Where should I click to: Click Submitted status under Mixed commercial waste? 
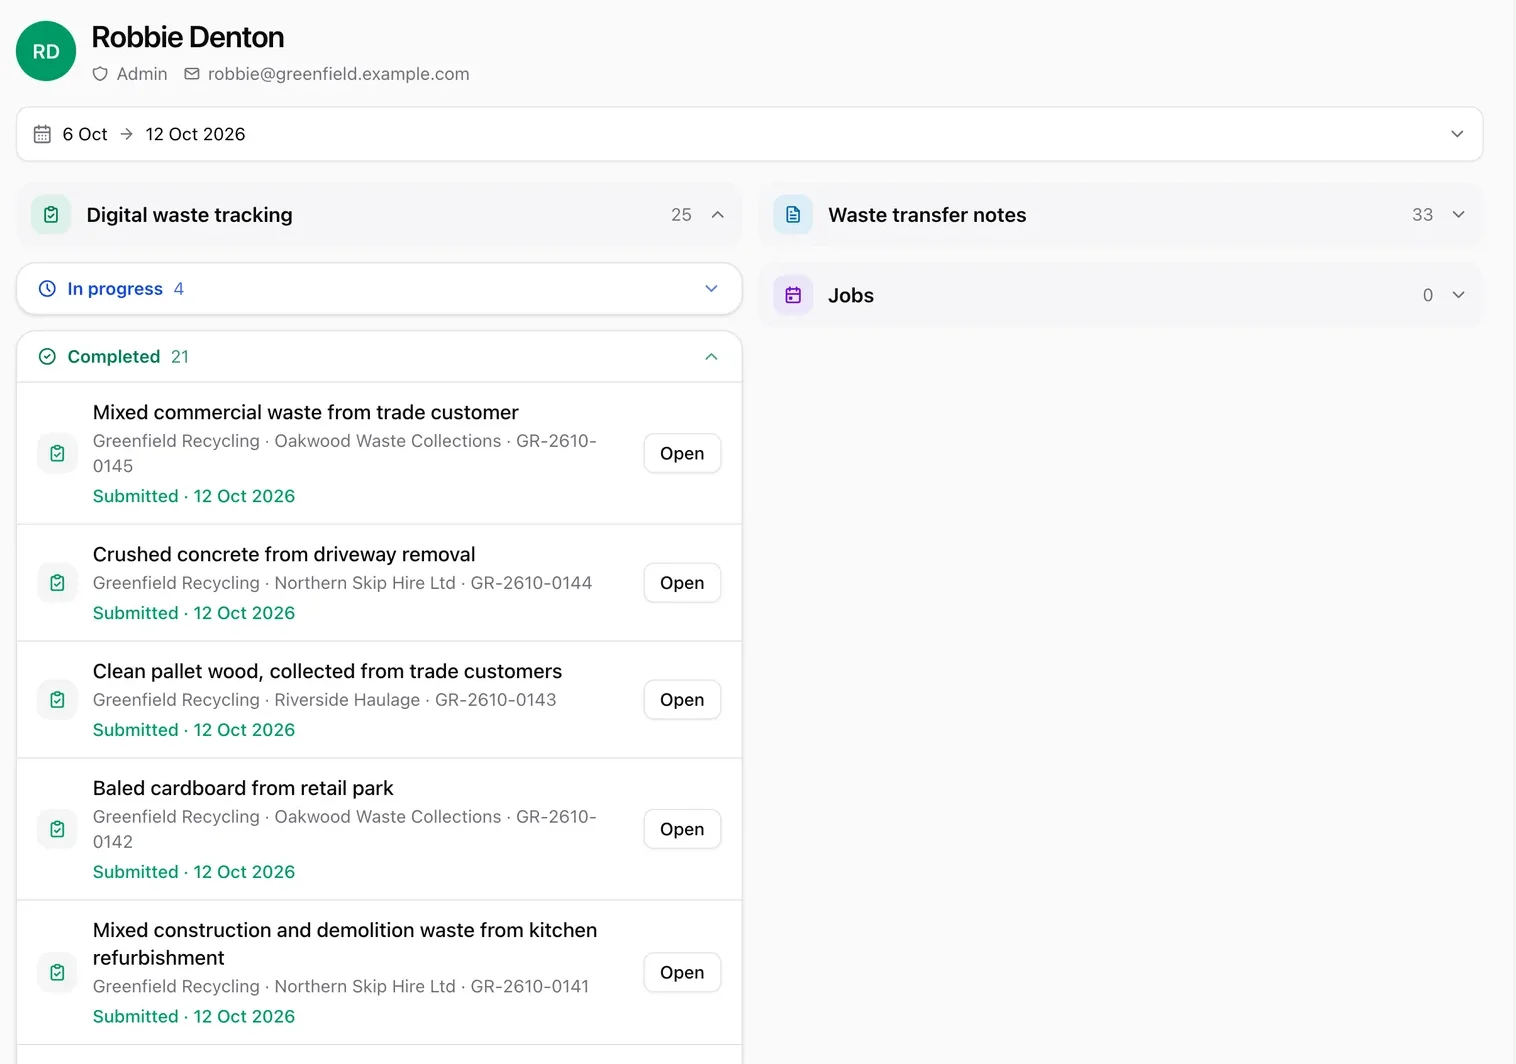(x=194, y=496)
